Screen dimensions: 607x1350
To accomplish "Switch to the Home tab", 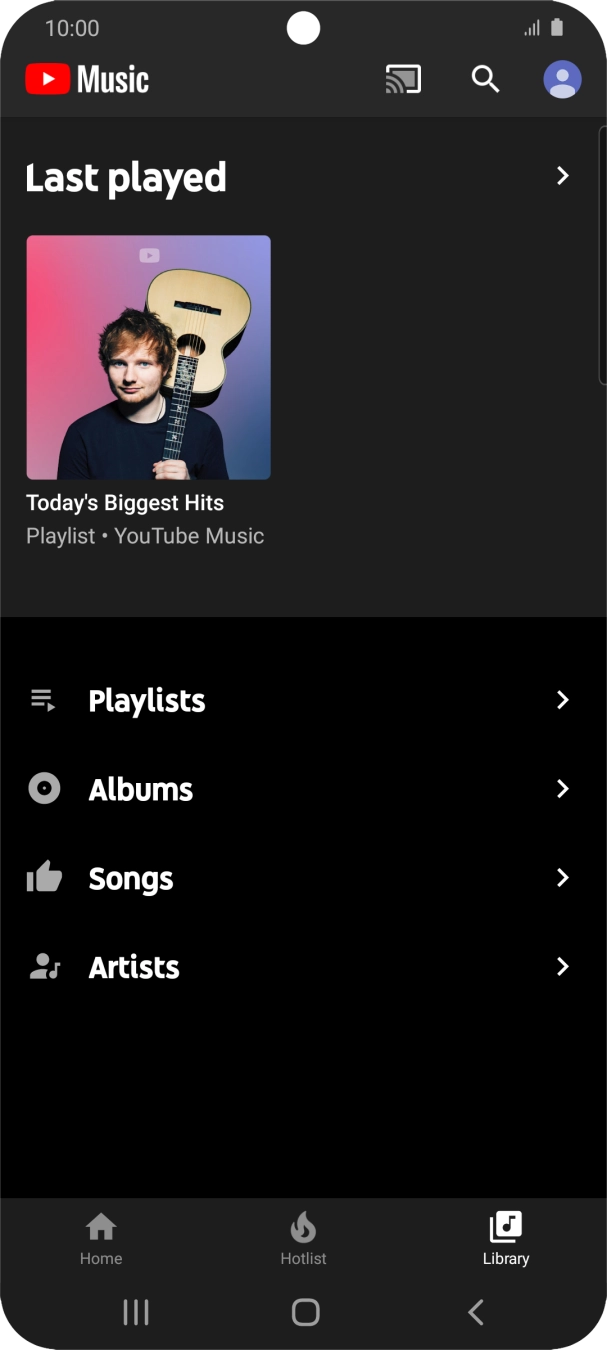I will (100, 1238).
